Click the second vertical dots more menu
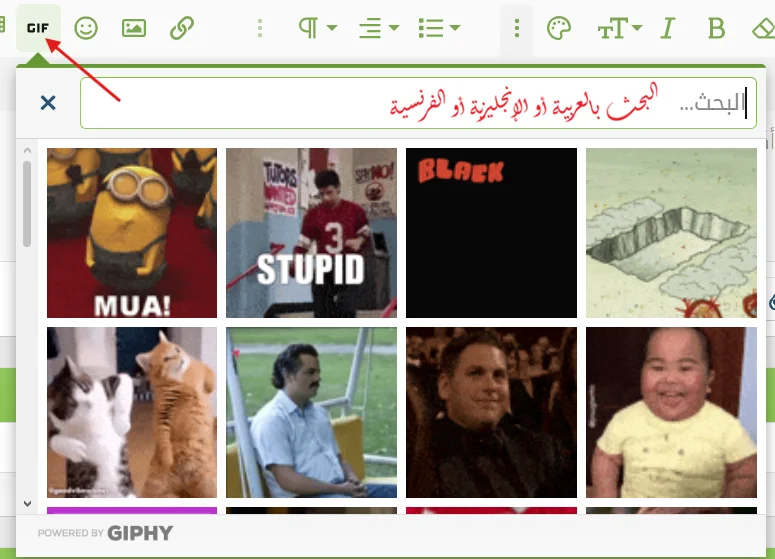The image size is (775, 559). 516,28
